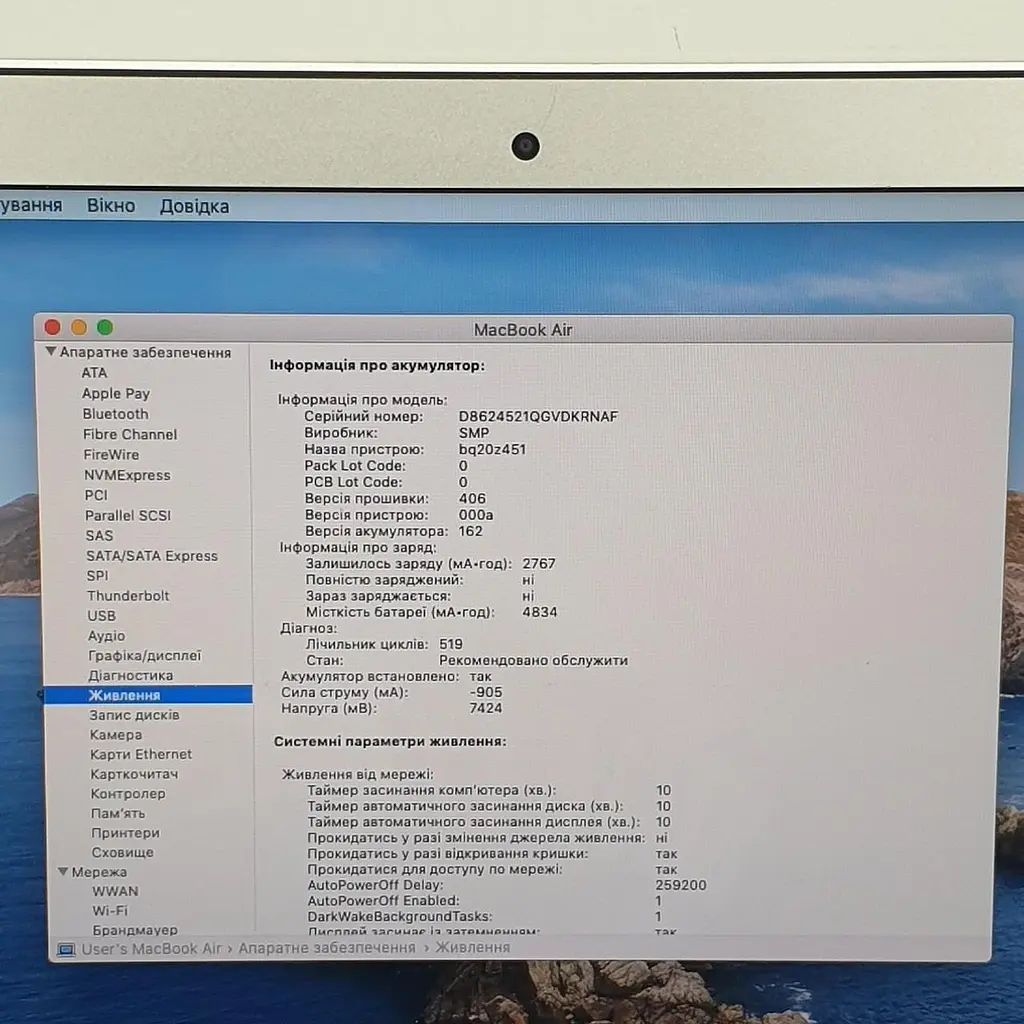Image resolution: width=1024 pixels, height=1024 pixels.
Task: Select PCI in the sidebar
Action: point(96,495)
